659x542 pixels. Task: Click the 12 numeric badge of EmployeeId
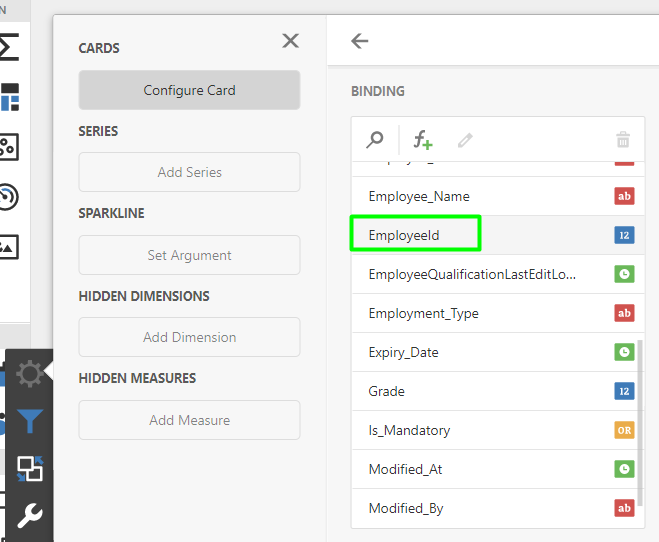click(624, 235)
